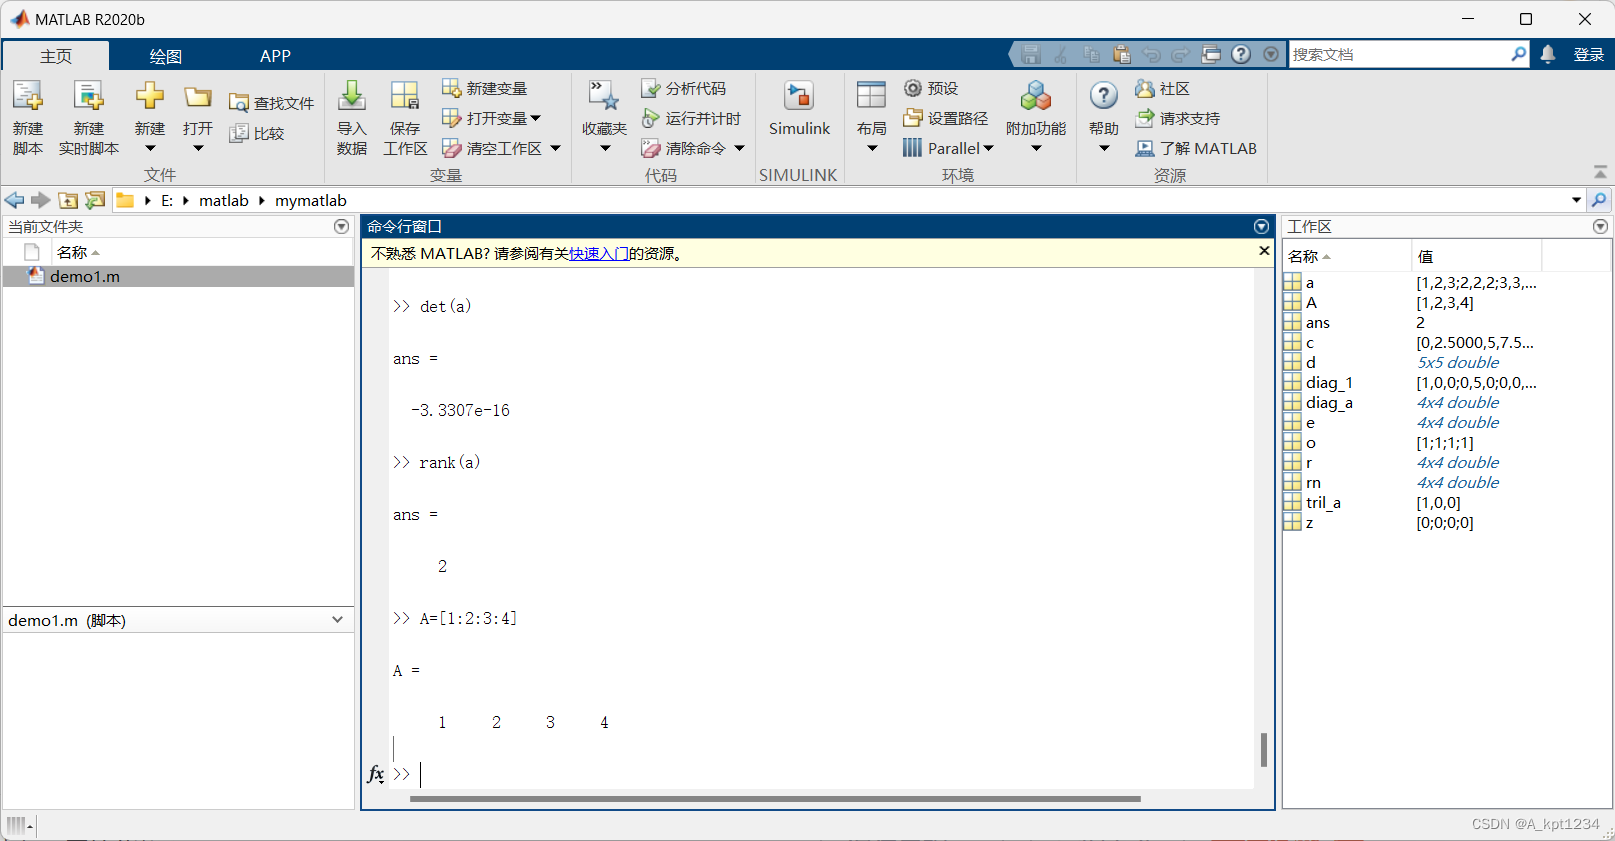Click 请求支持 (Request Support)

coord(1177,118)
